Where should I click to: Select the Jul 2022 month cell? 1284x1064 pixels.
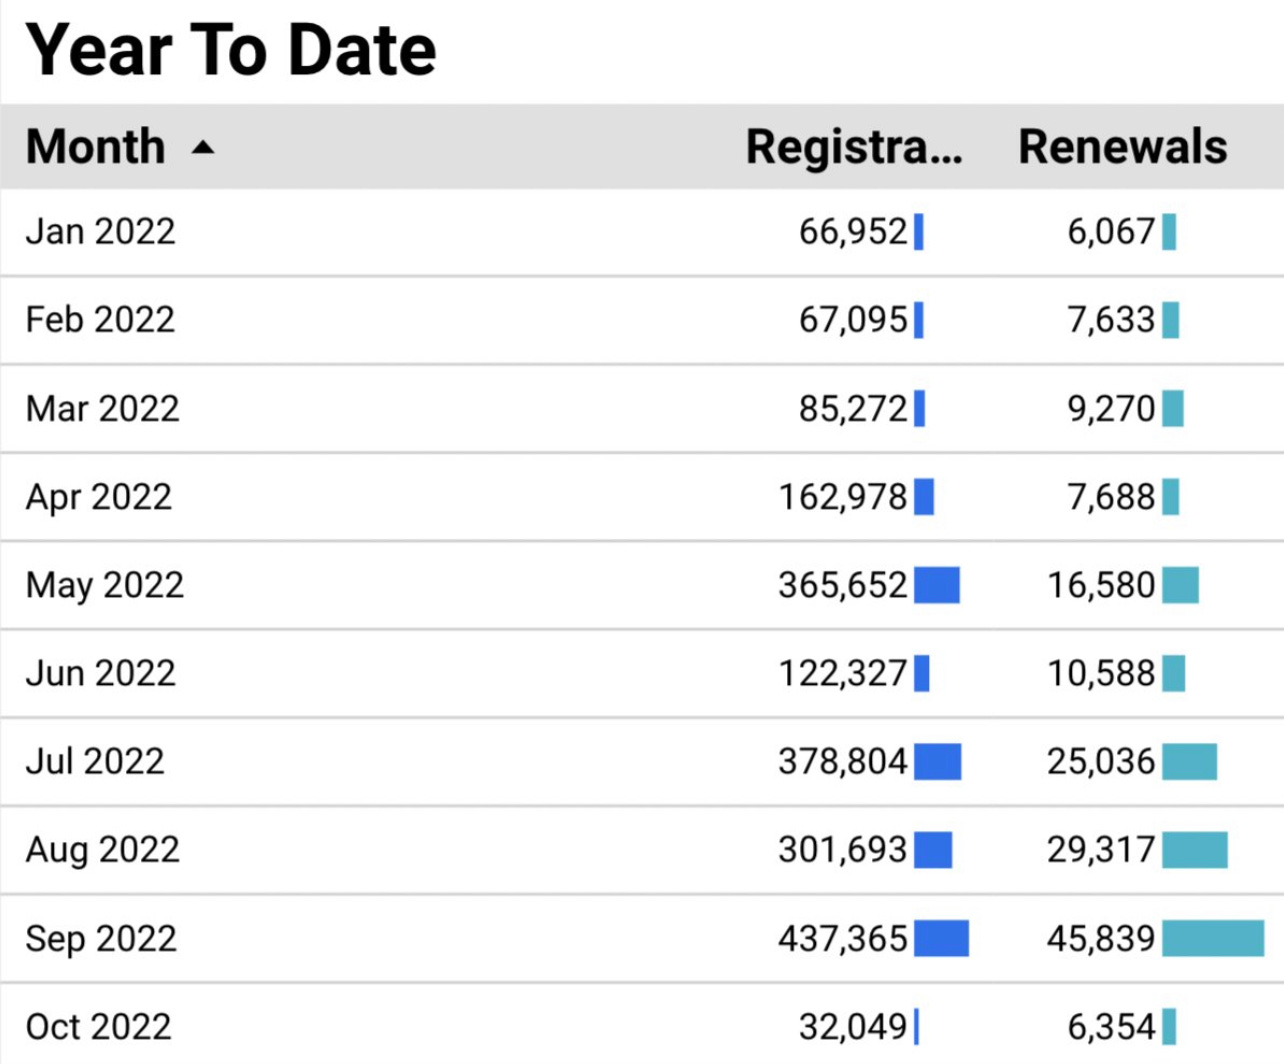coord(95,761)
